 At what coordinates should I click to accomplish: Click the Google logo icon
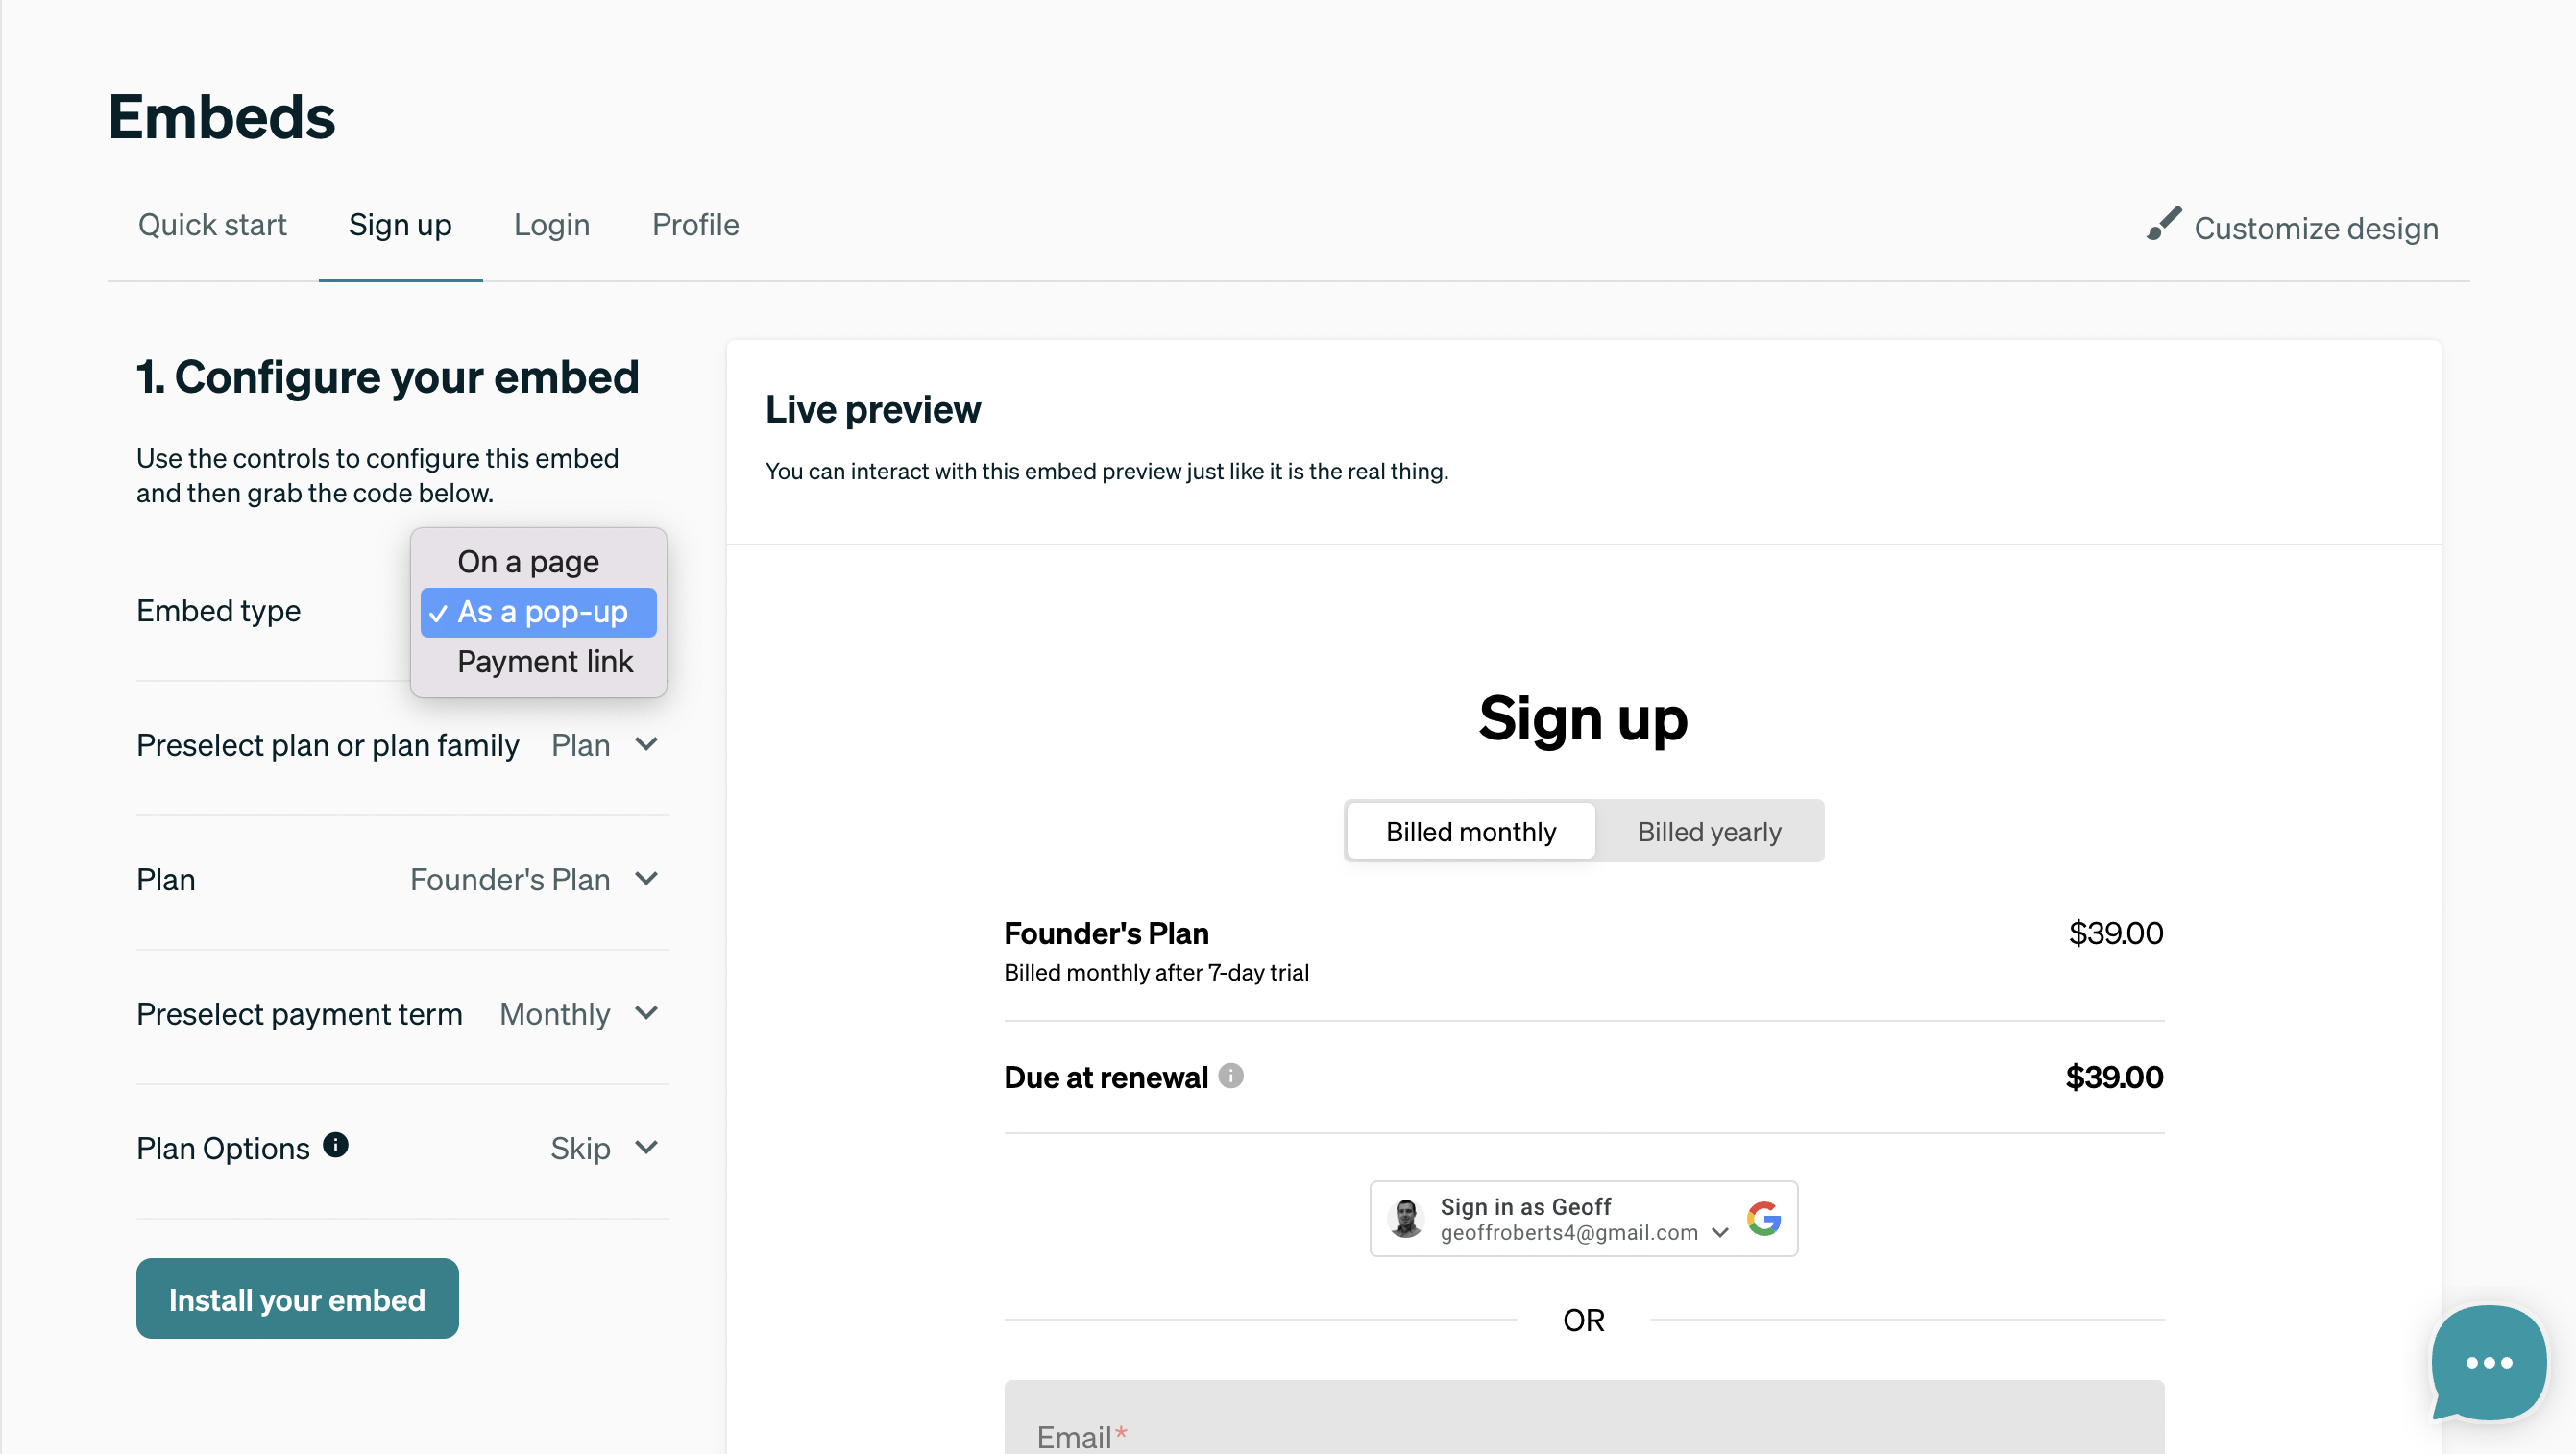(x=1764, y=1218)
